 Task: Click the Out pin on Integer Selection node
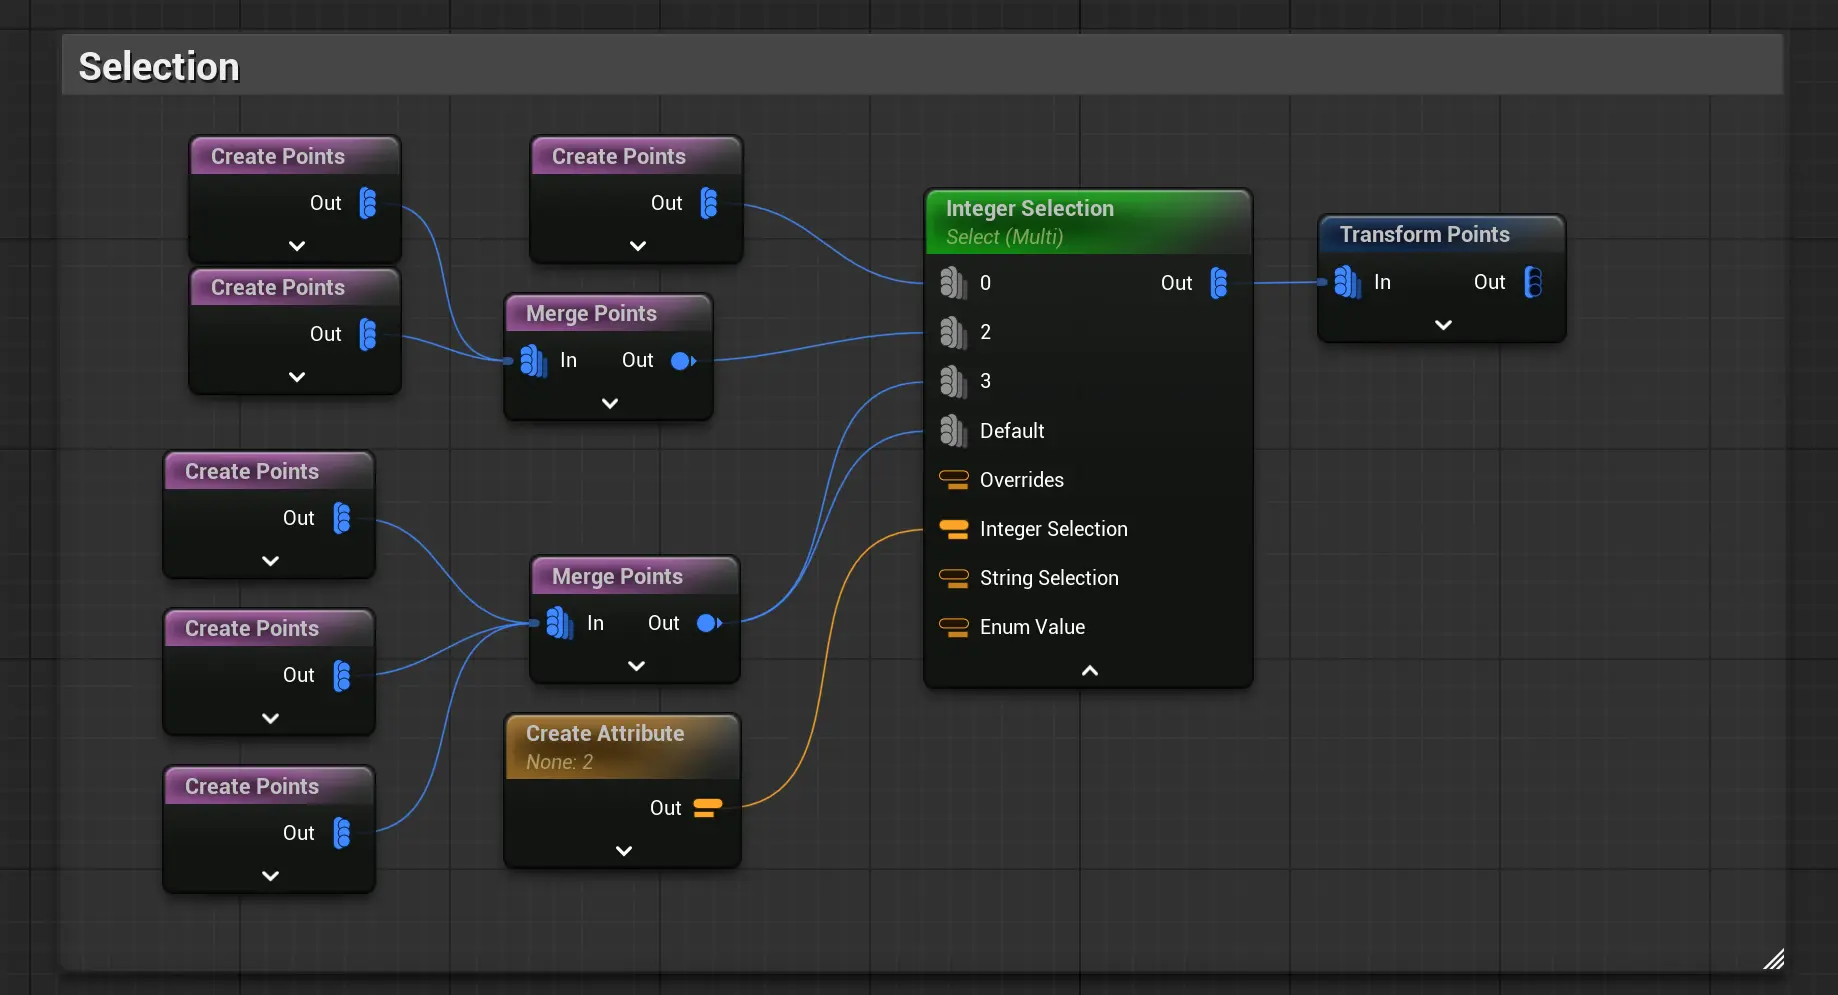[x=1219, y=283]
